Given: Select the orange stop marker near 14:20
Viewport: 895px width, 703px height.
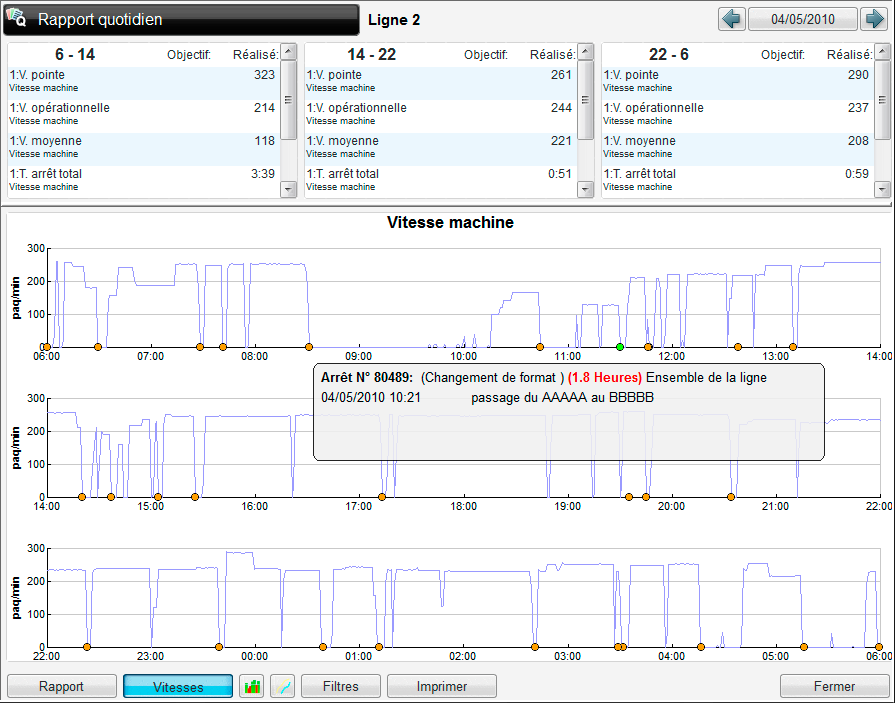Looking at the screenshot, I should [x=82, y=497].
